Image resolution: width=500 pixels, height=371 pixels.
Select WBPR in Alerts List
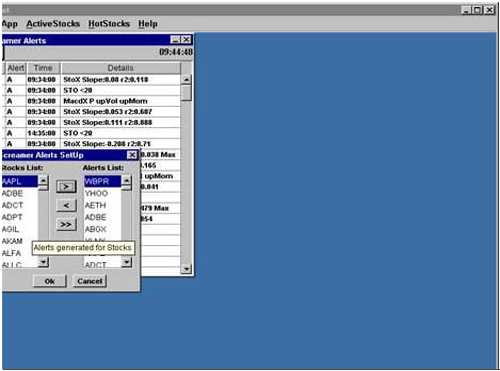pyautogui.click(x=103, y=182)
